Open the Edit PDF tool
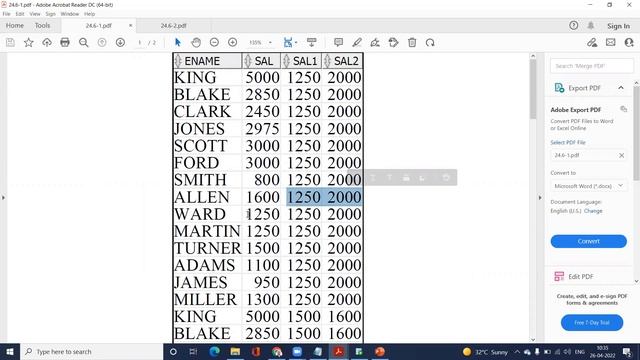 [x=580, y=276]
